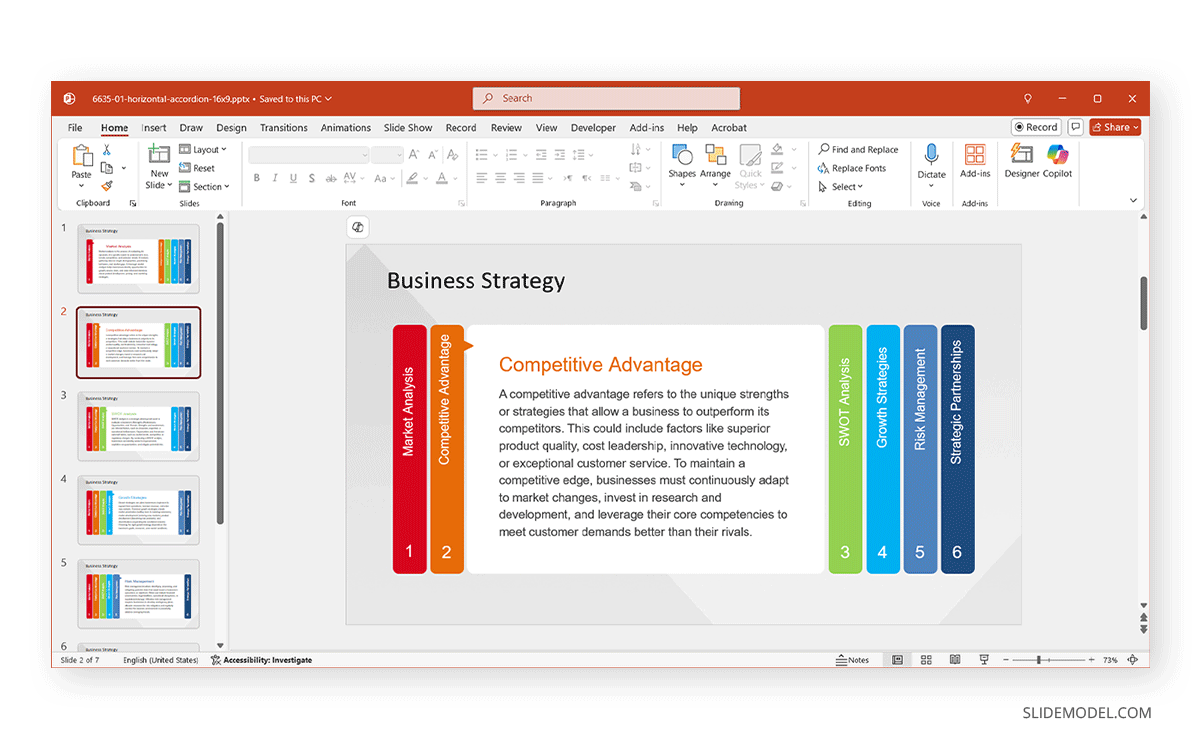
Task: Switch to Reading View
Action: 955,660
